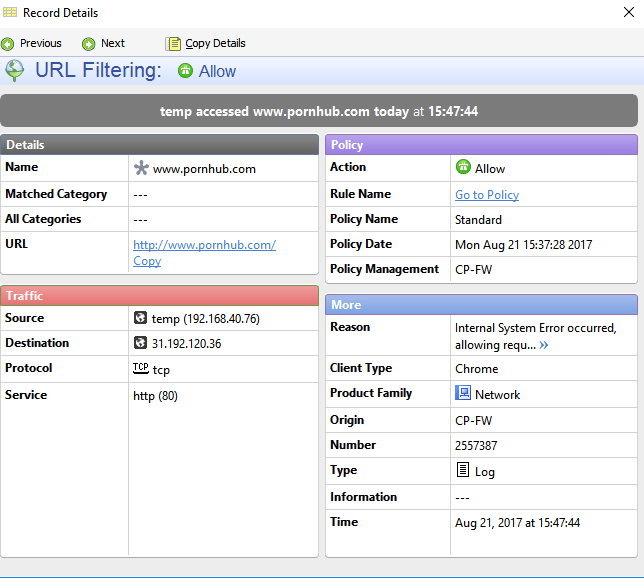Click the Time value Aug 21, 2017
This screenshot has width=644, height=578.
[517, 523]
